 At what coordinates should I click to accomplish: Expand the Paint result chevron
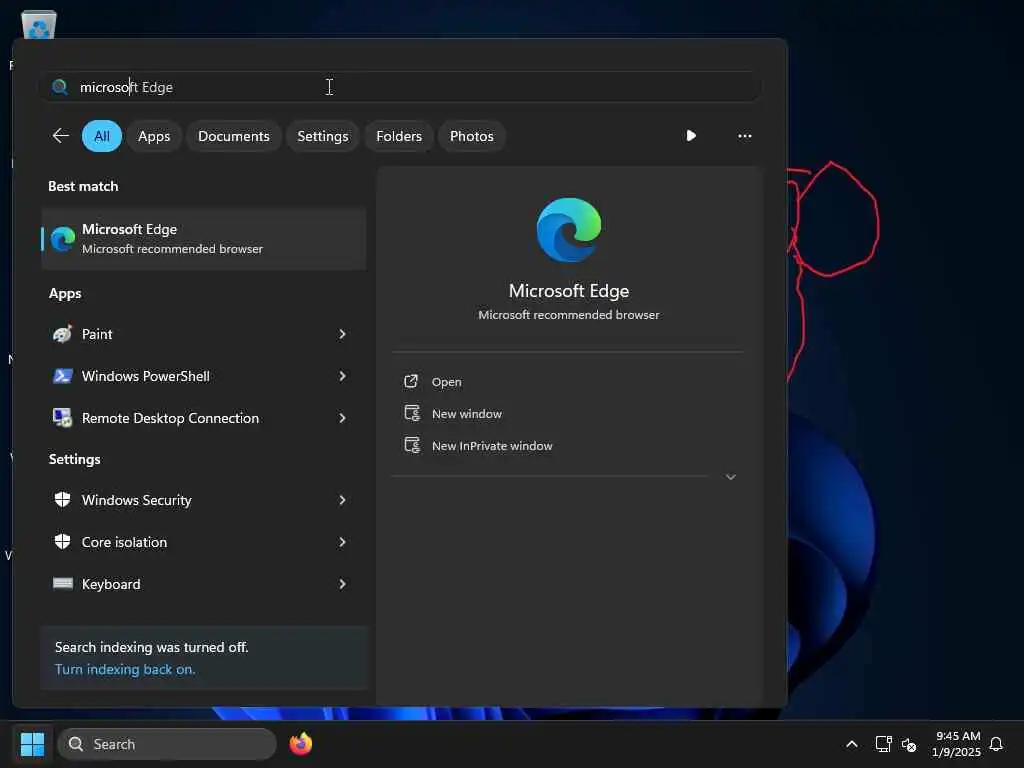click(342, 334)
